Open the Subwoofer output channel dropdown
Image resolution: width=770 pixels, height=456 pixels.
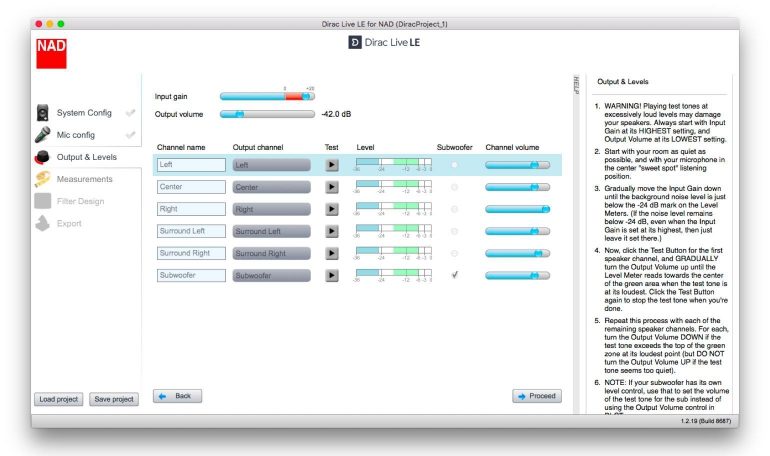271,275
